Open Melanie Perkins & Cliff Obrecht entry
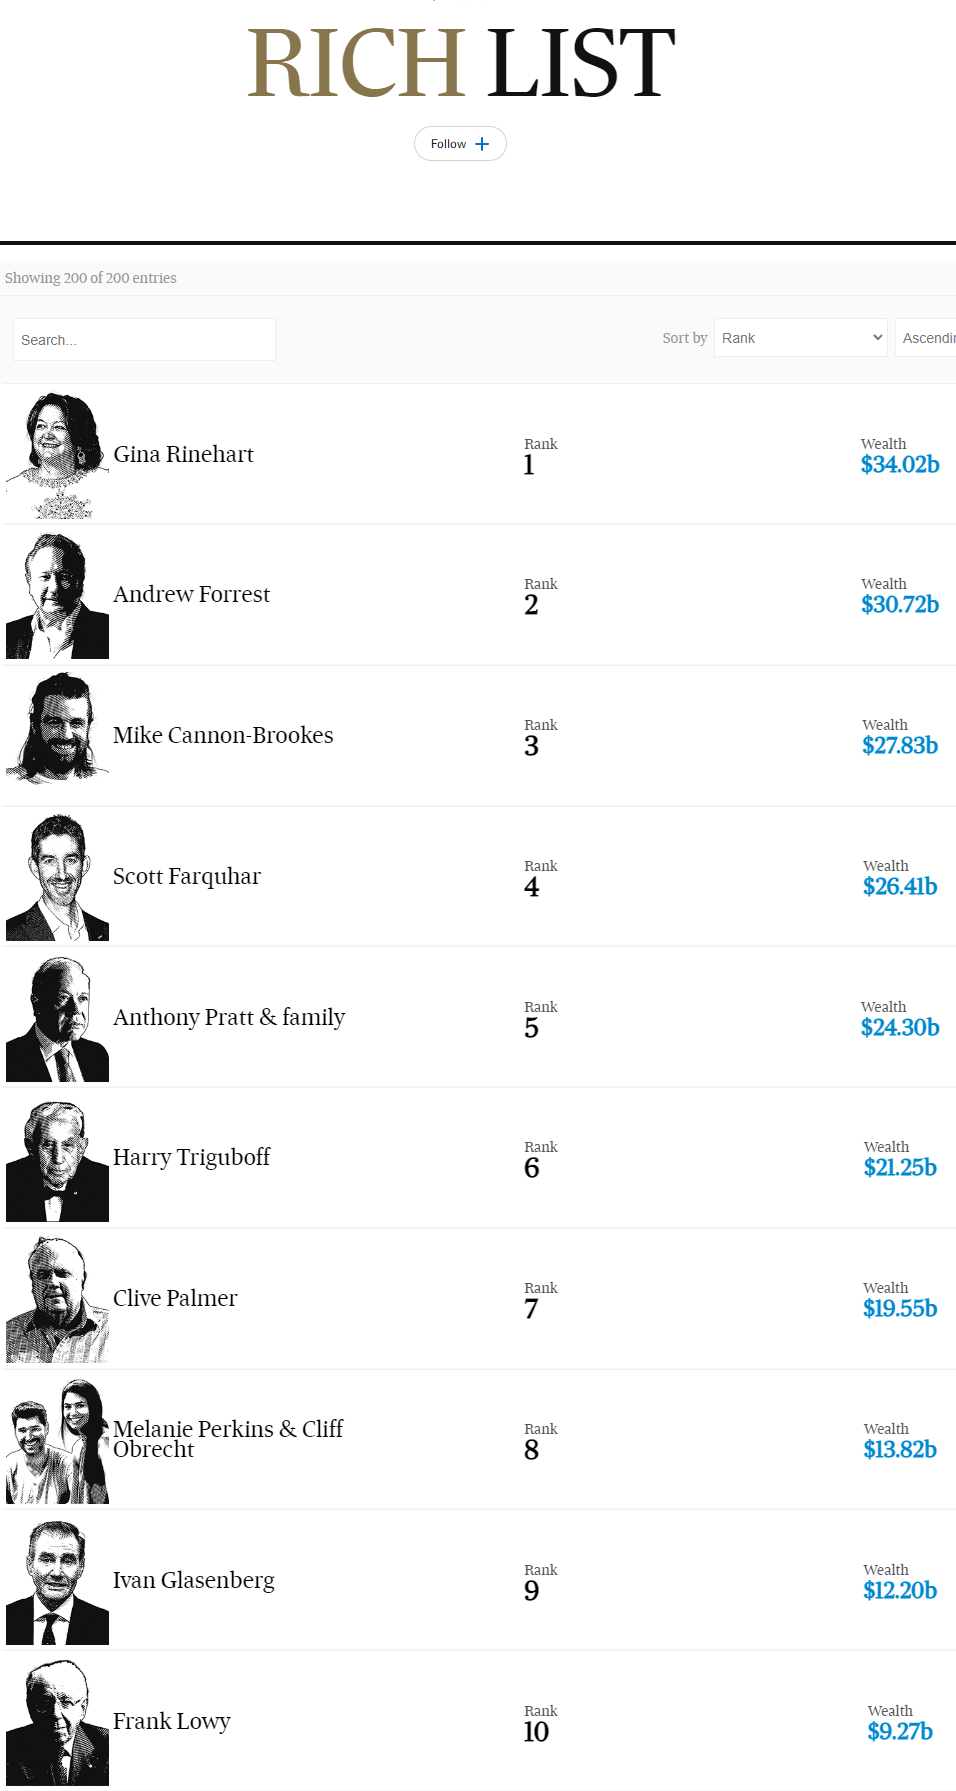Viewport: 956px width, 1791px height. pyautogui.click(x=228, y=1439)
